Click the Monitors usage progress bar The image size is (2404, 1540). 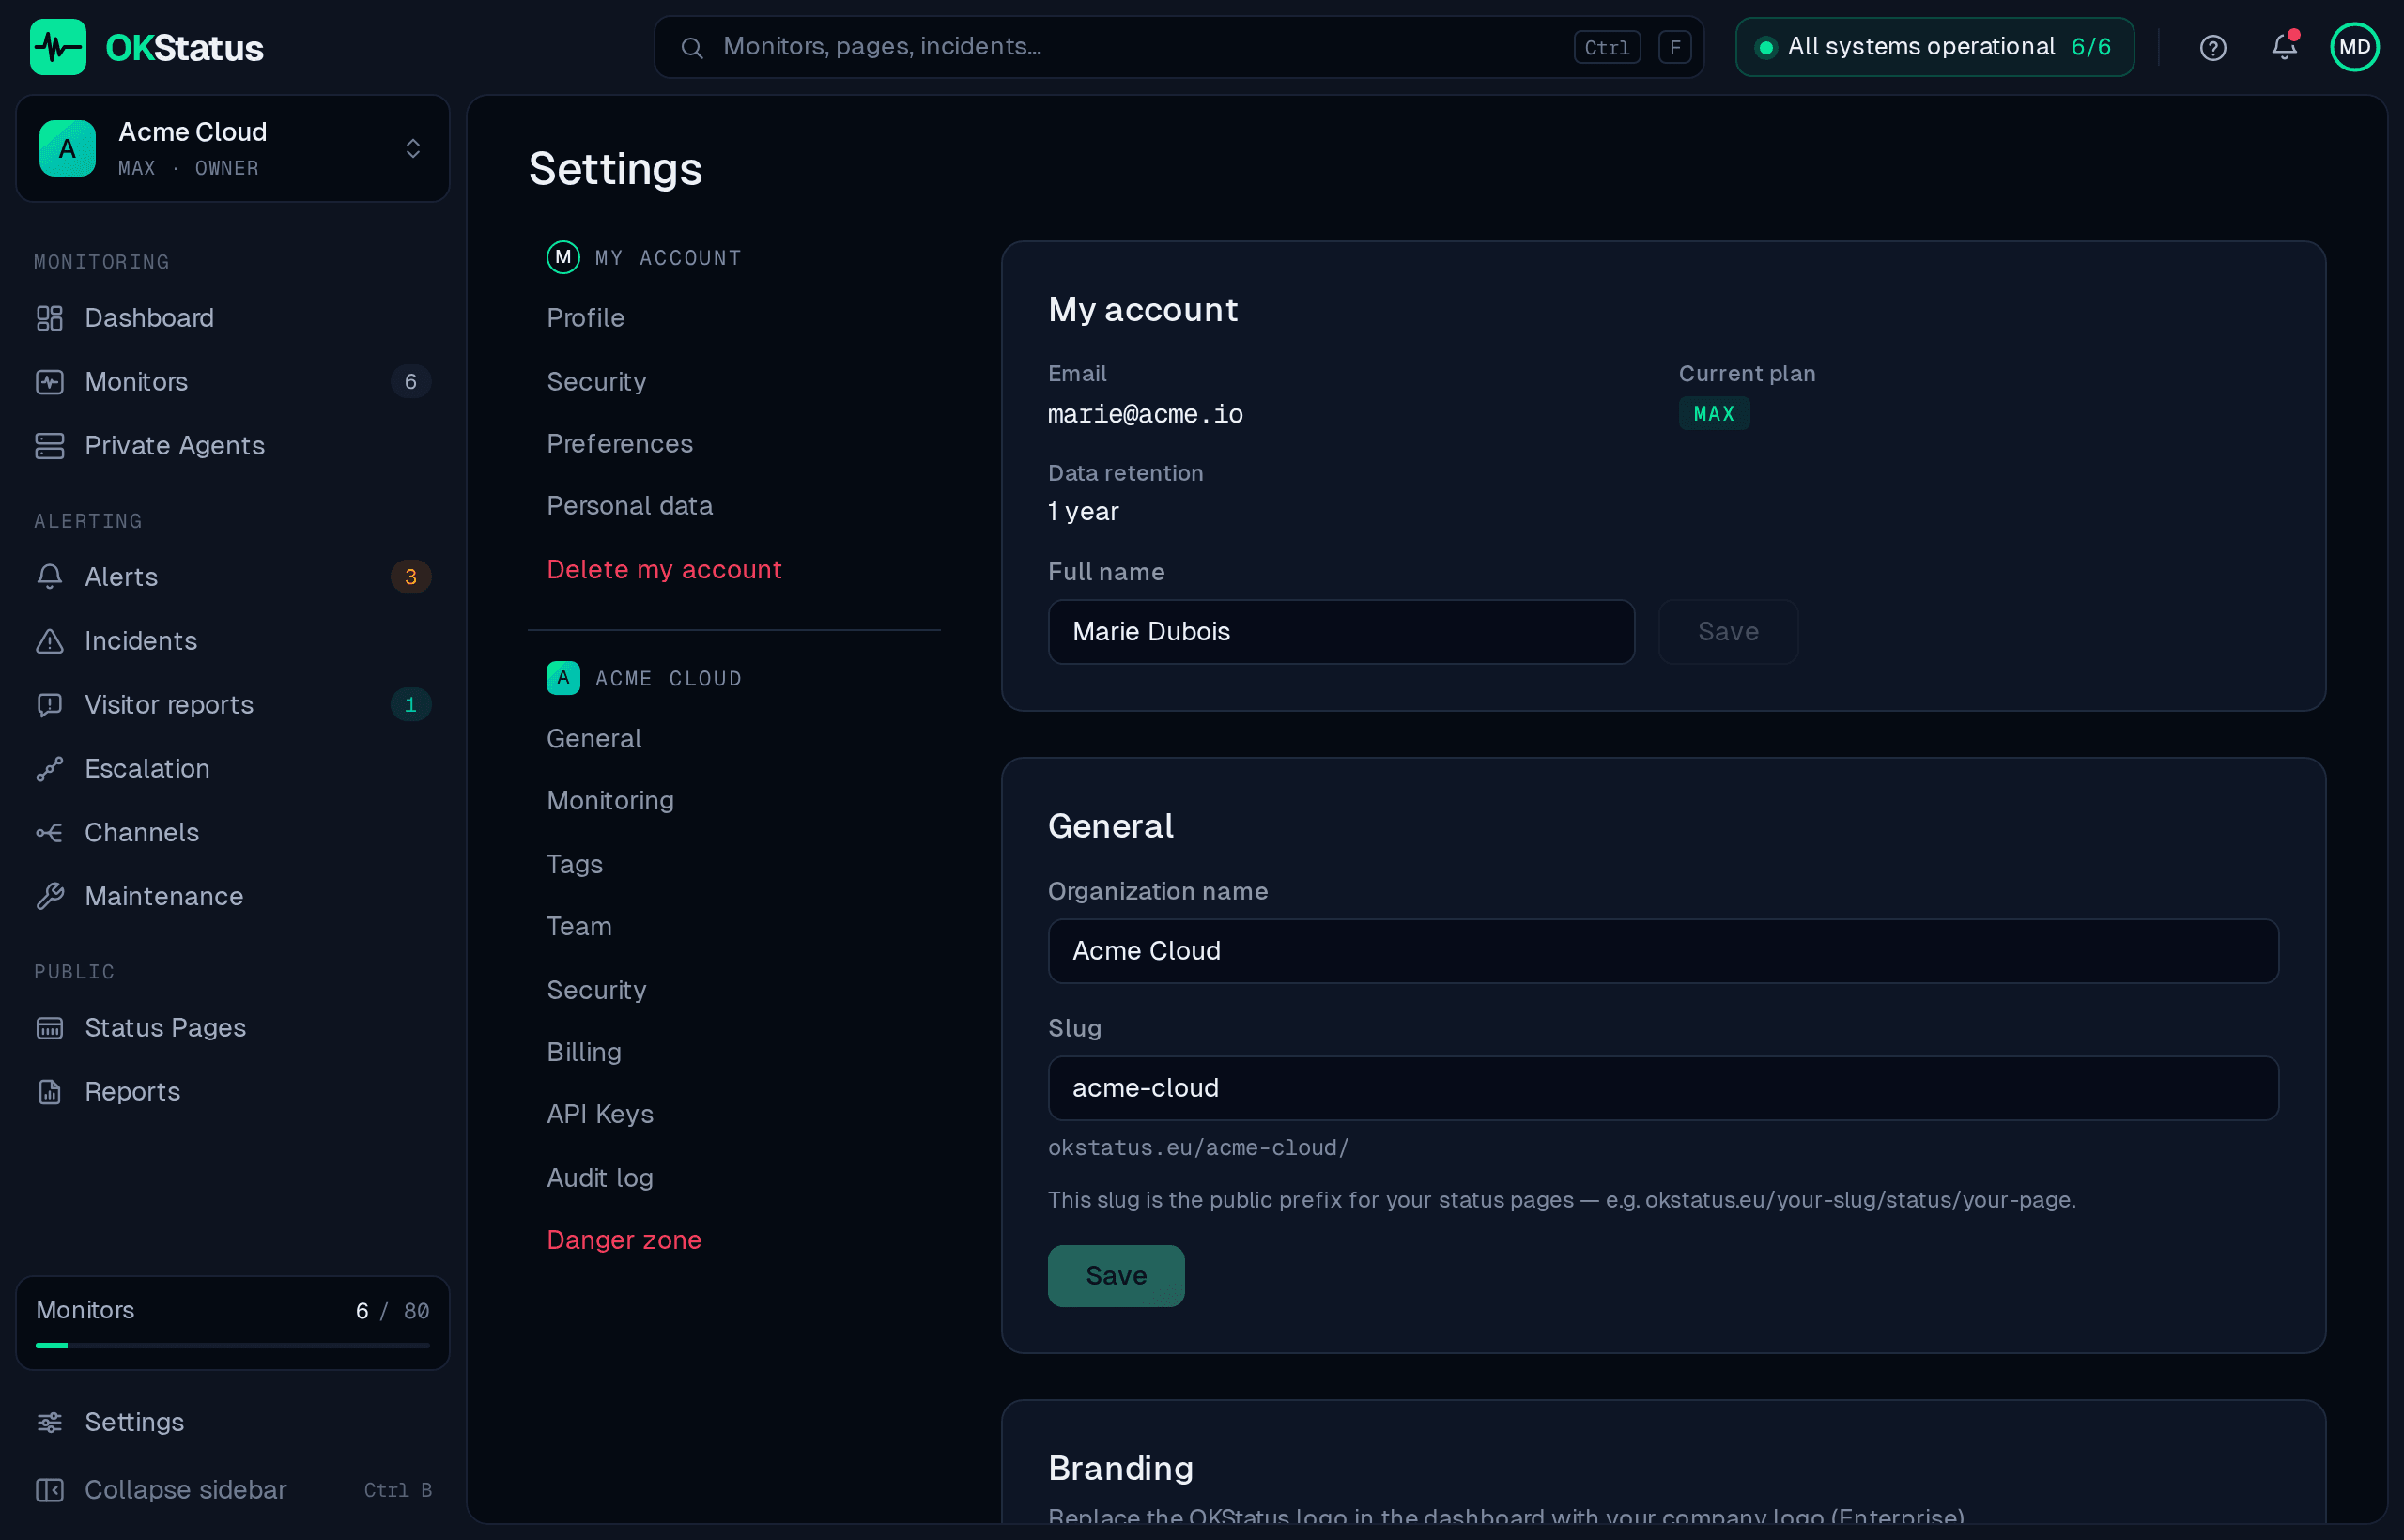click(x=233, y=1346)
